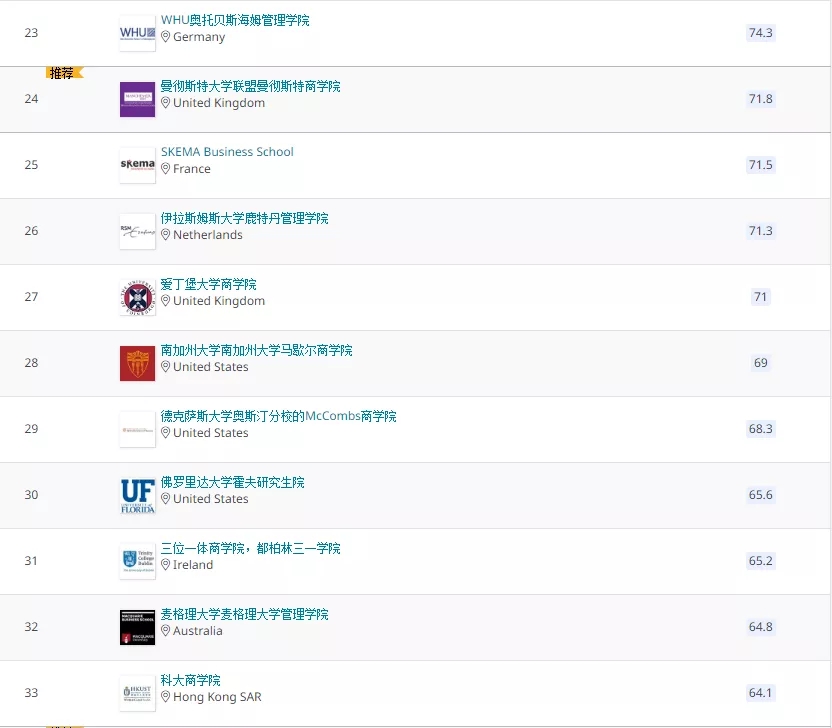
Task: Click the McCombs school logo in row 29
Action: coord(137,429)
